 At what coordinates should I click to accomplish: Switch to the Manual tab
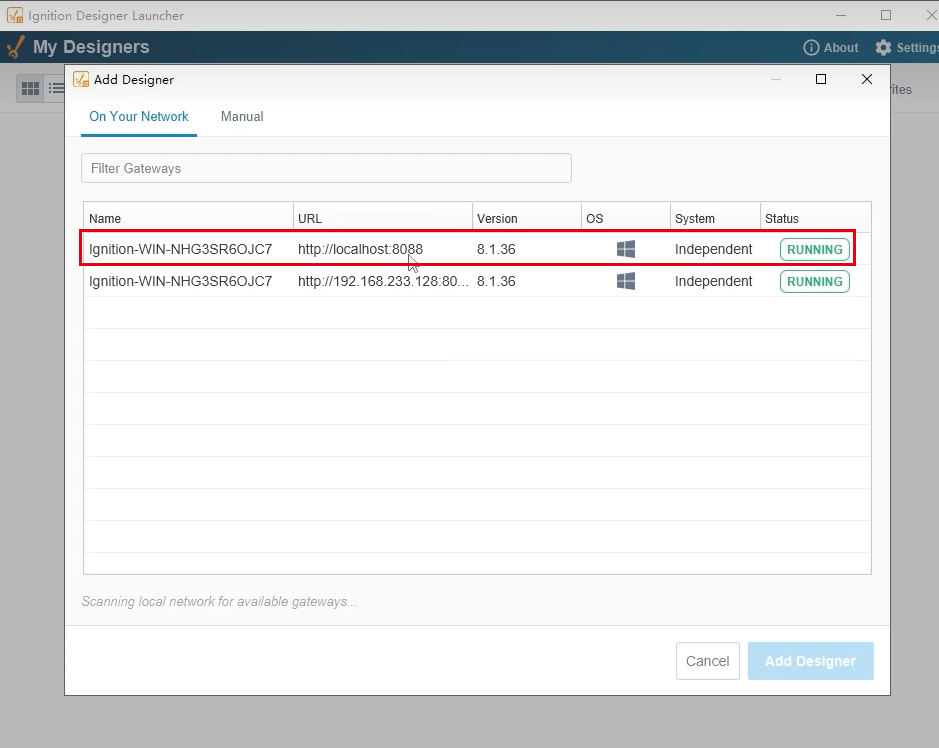[242, 116]
